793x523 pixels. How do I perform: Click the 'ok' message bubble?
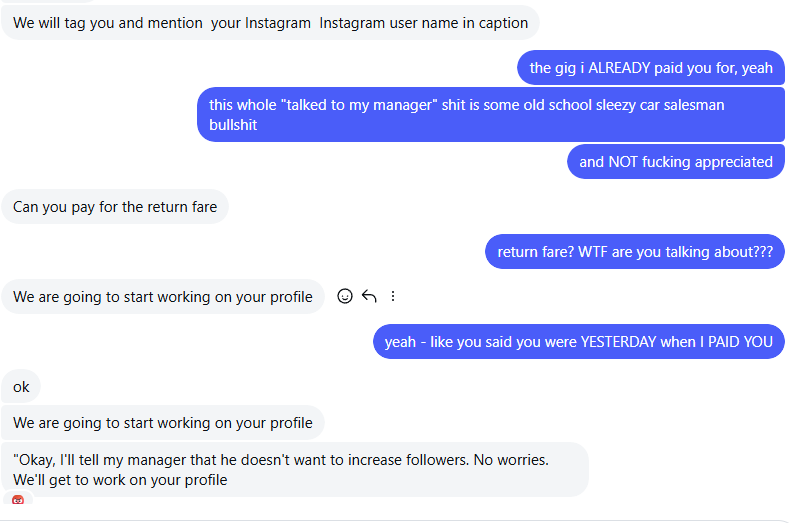click(21, 387)
